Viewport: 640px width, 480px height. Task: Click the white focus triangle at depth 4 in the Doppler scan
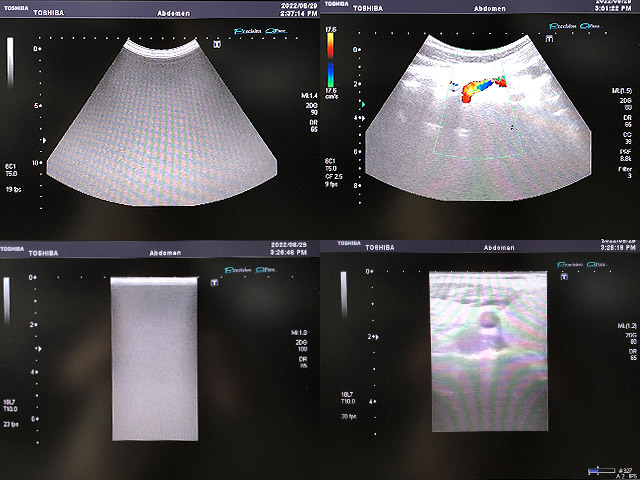coord(363,118)
